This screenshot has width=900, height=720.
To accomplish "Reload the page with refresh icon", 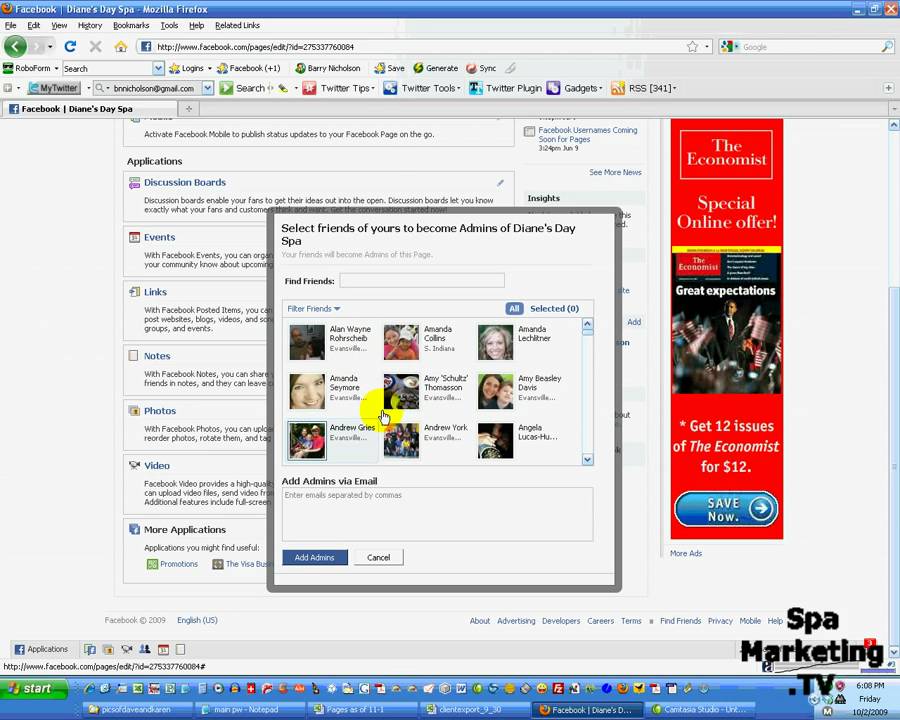I will pos(71,47).
